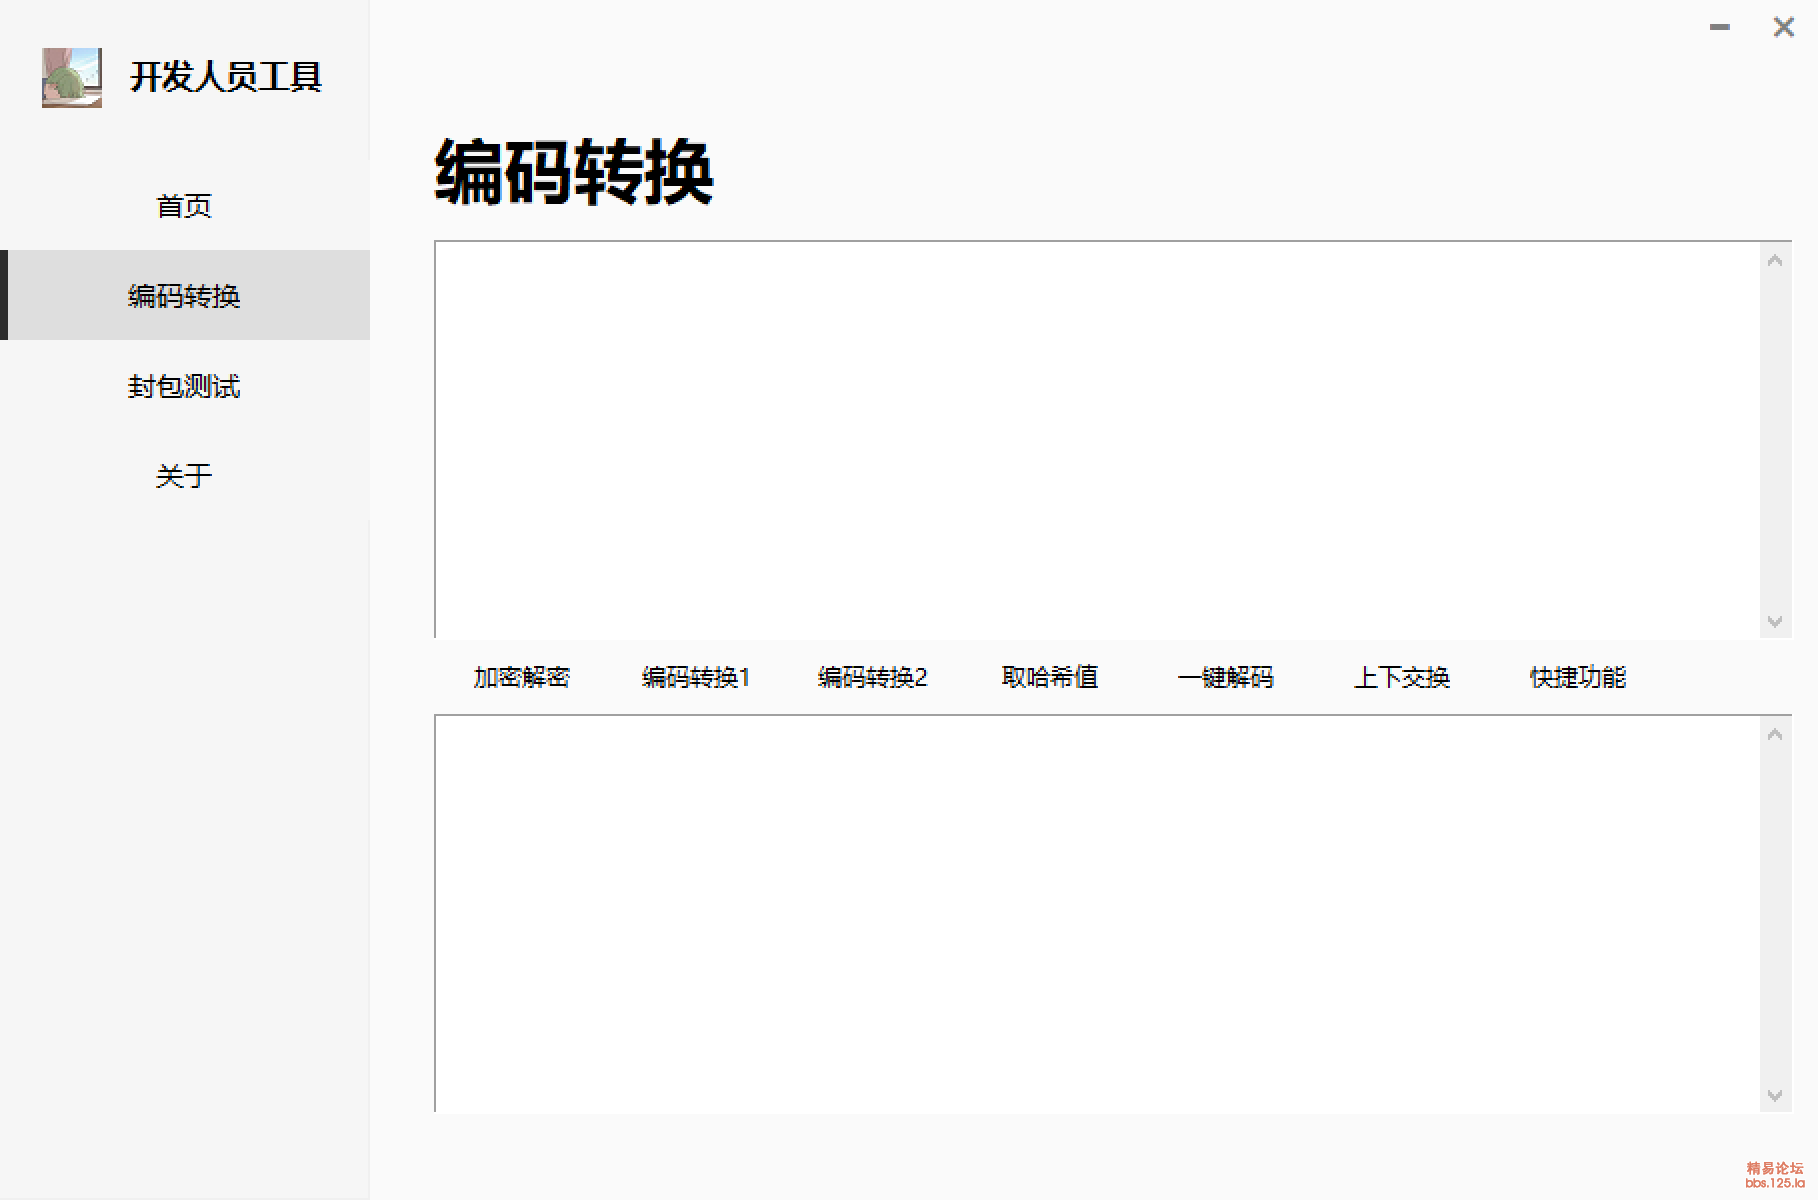1818x1200 pixels.
Task: Select 编码转换 in the sidebar
Action: [185, 295]
